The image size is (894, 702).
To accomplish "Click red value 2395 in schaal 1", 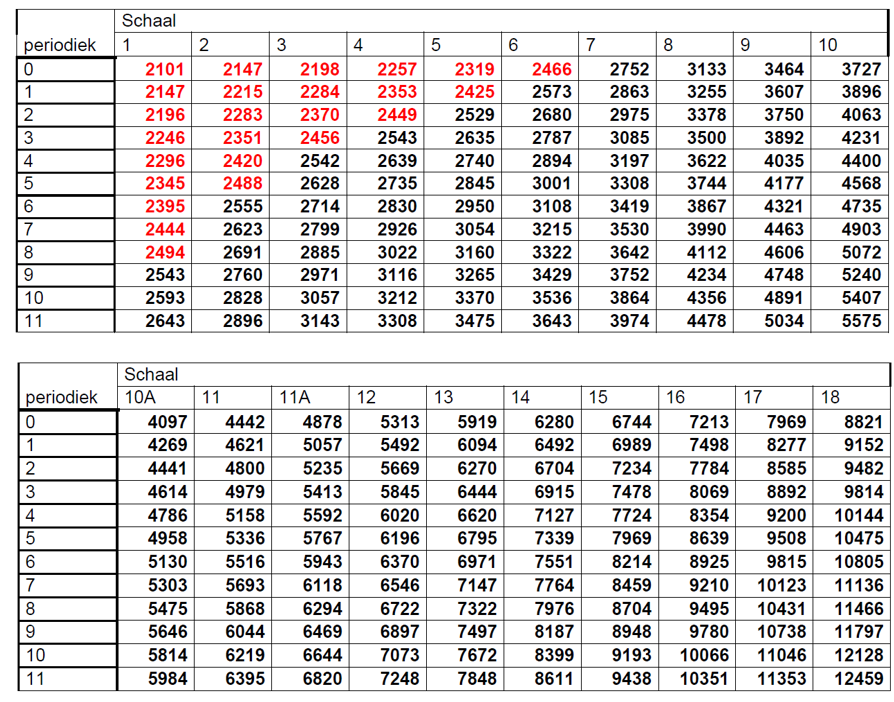I will pos(164,206).
